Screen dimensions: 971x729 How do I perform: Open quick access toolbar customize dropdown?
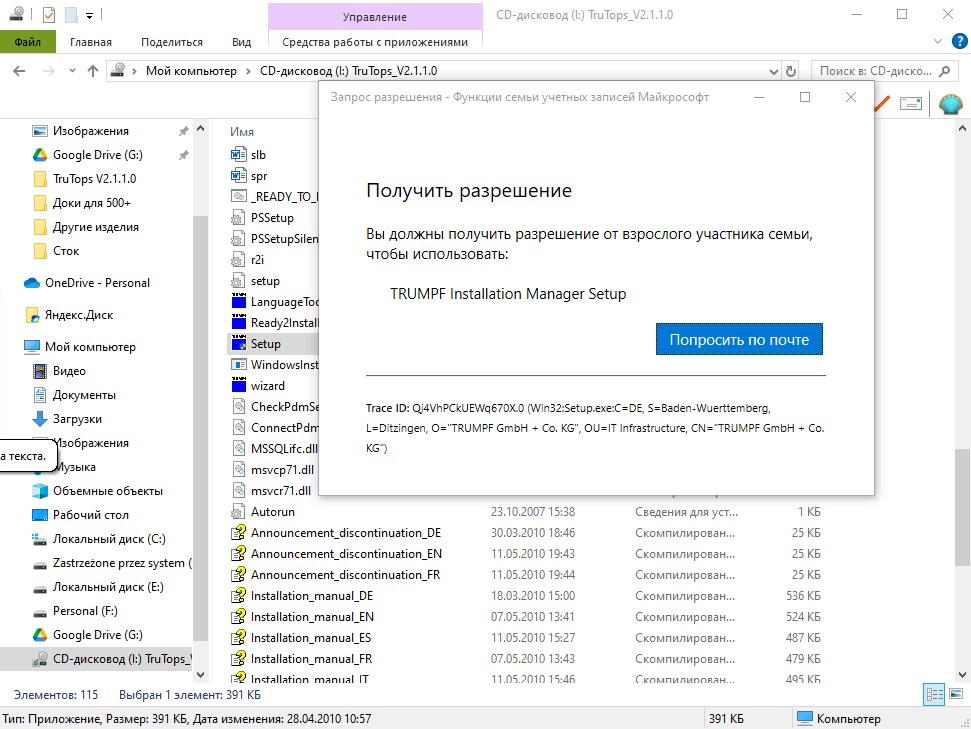pyautogui.click(x=89, y=15)
